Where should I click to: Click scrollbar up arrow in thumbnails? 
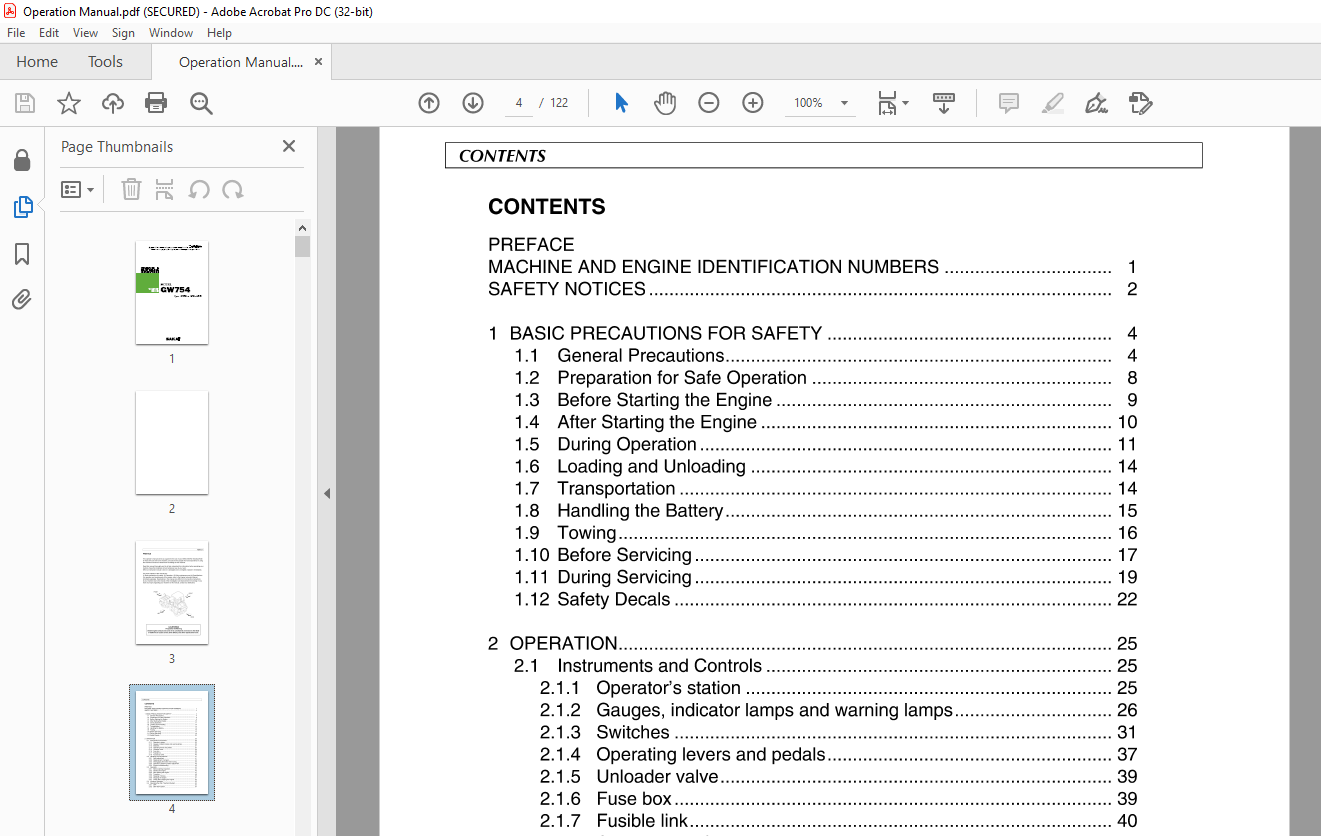(303, 227)
